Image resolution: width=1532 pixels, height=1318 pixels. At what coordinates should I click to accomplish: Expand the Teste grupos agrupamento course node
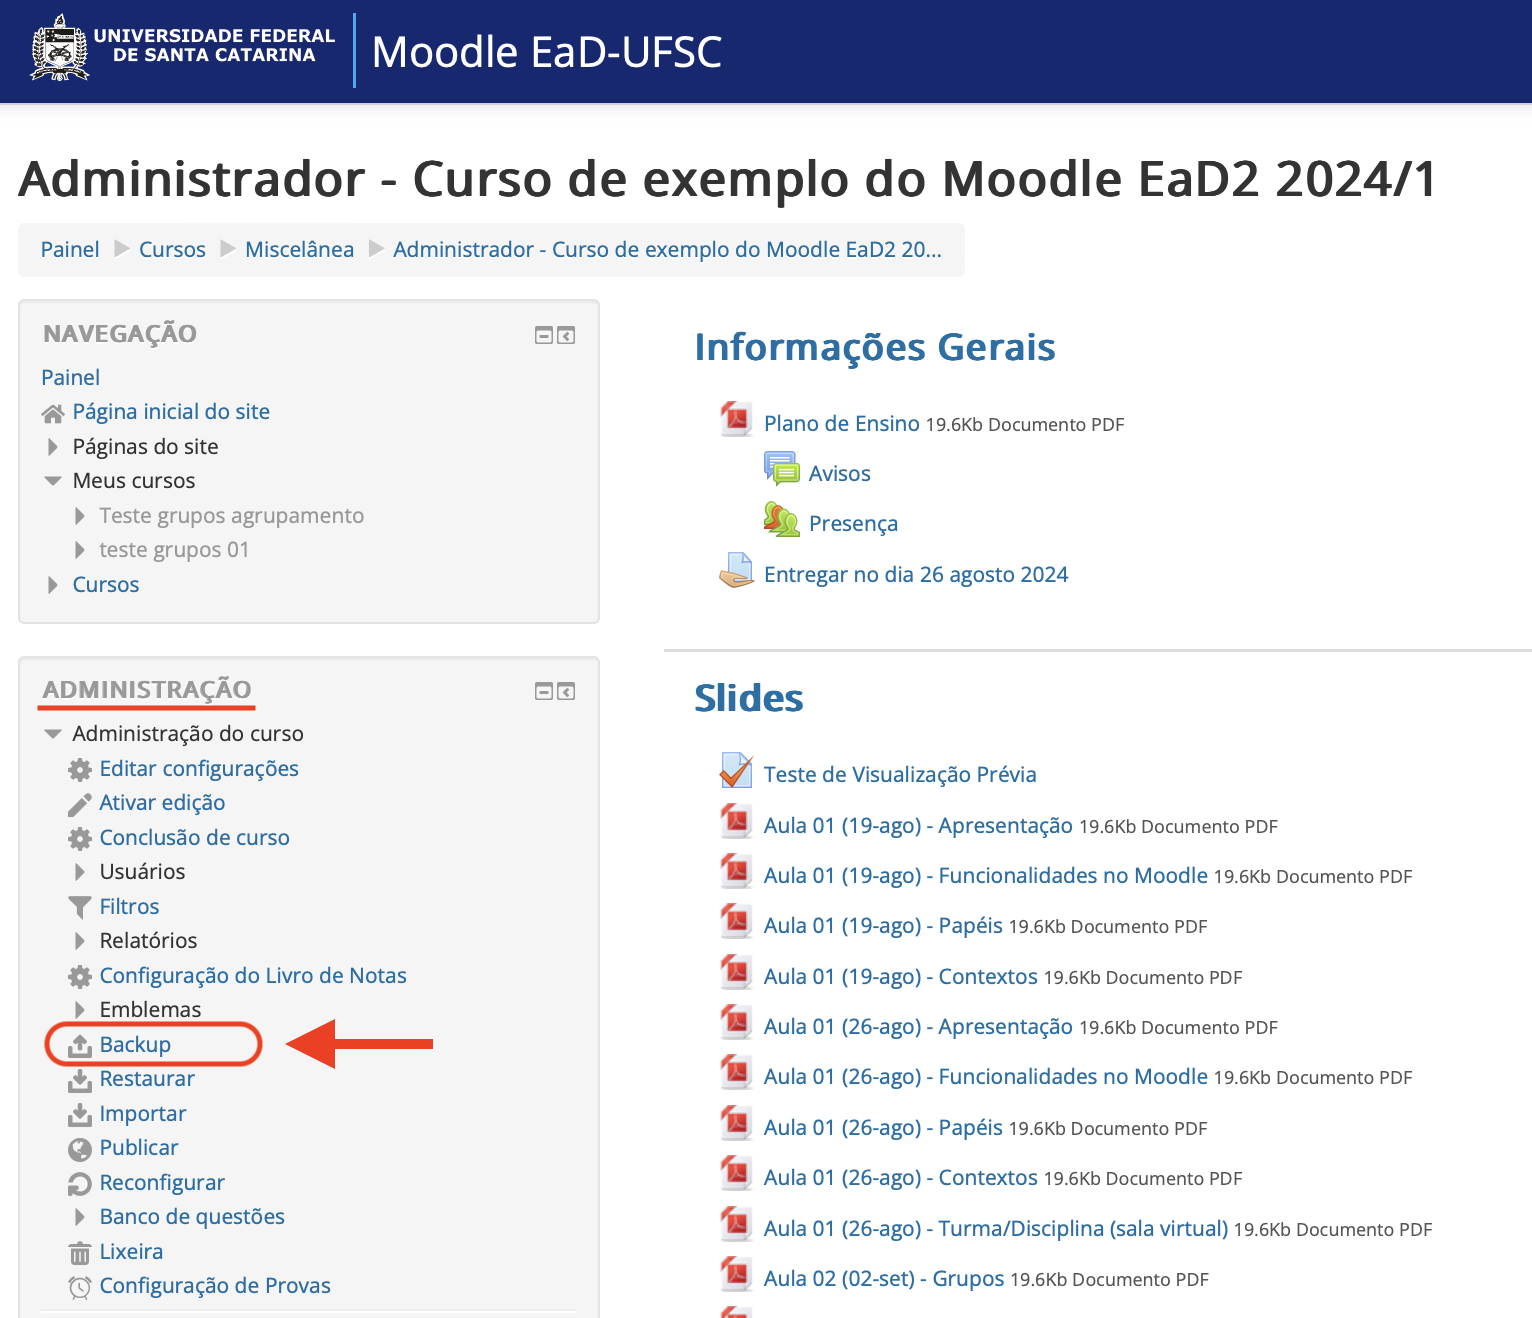click(80, 516)
